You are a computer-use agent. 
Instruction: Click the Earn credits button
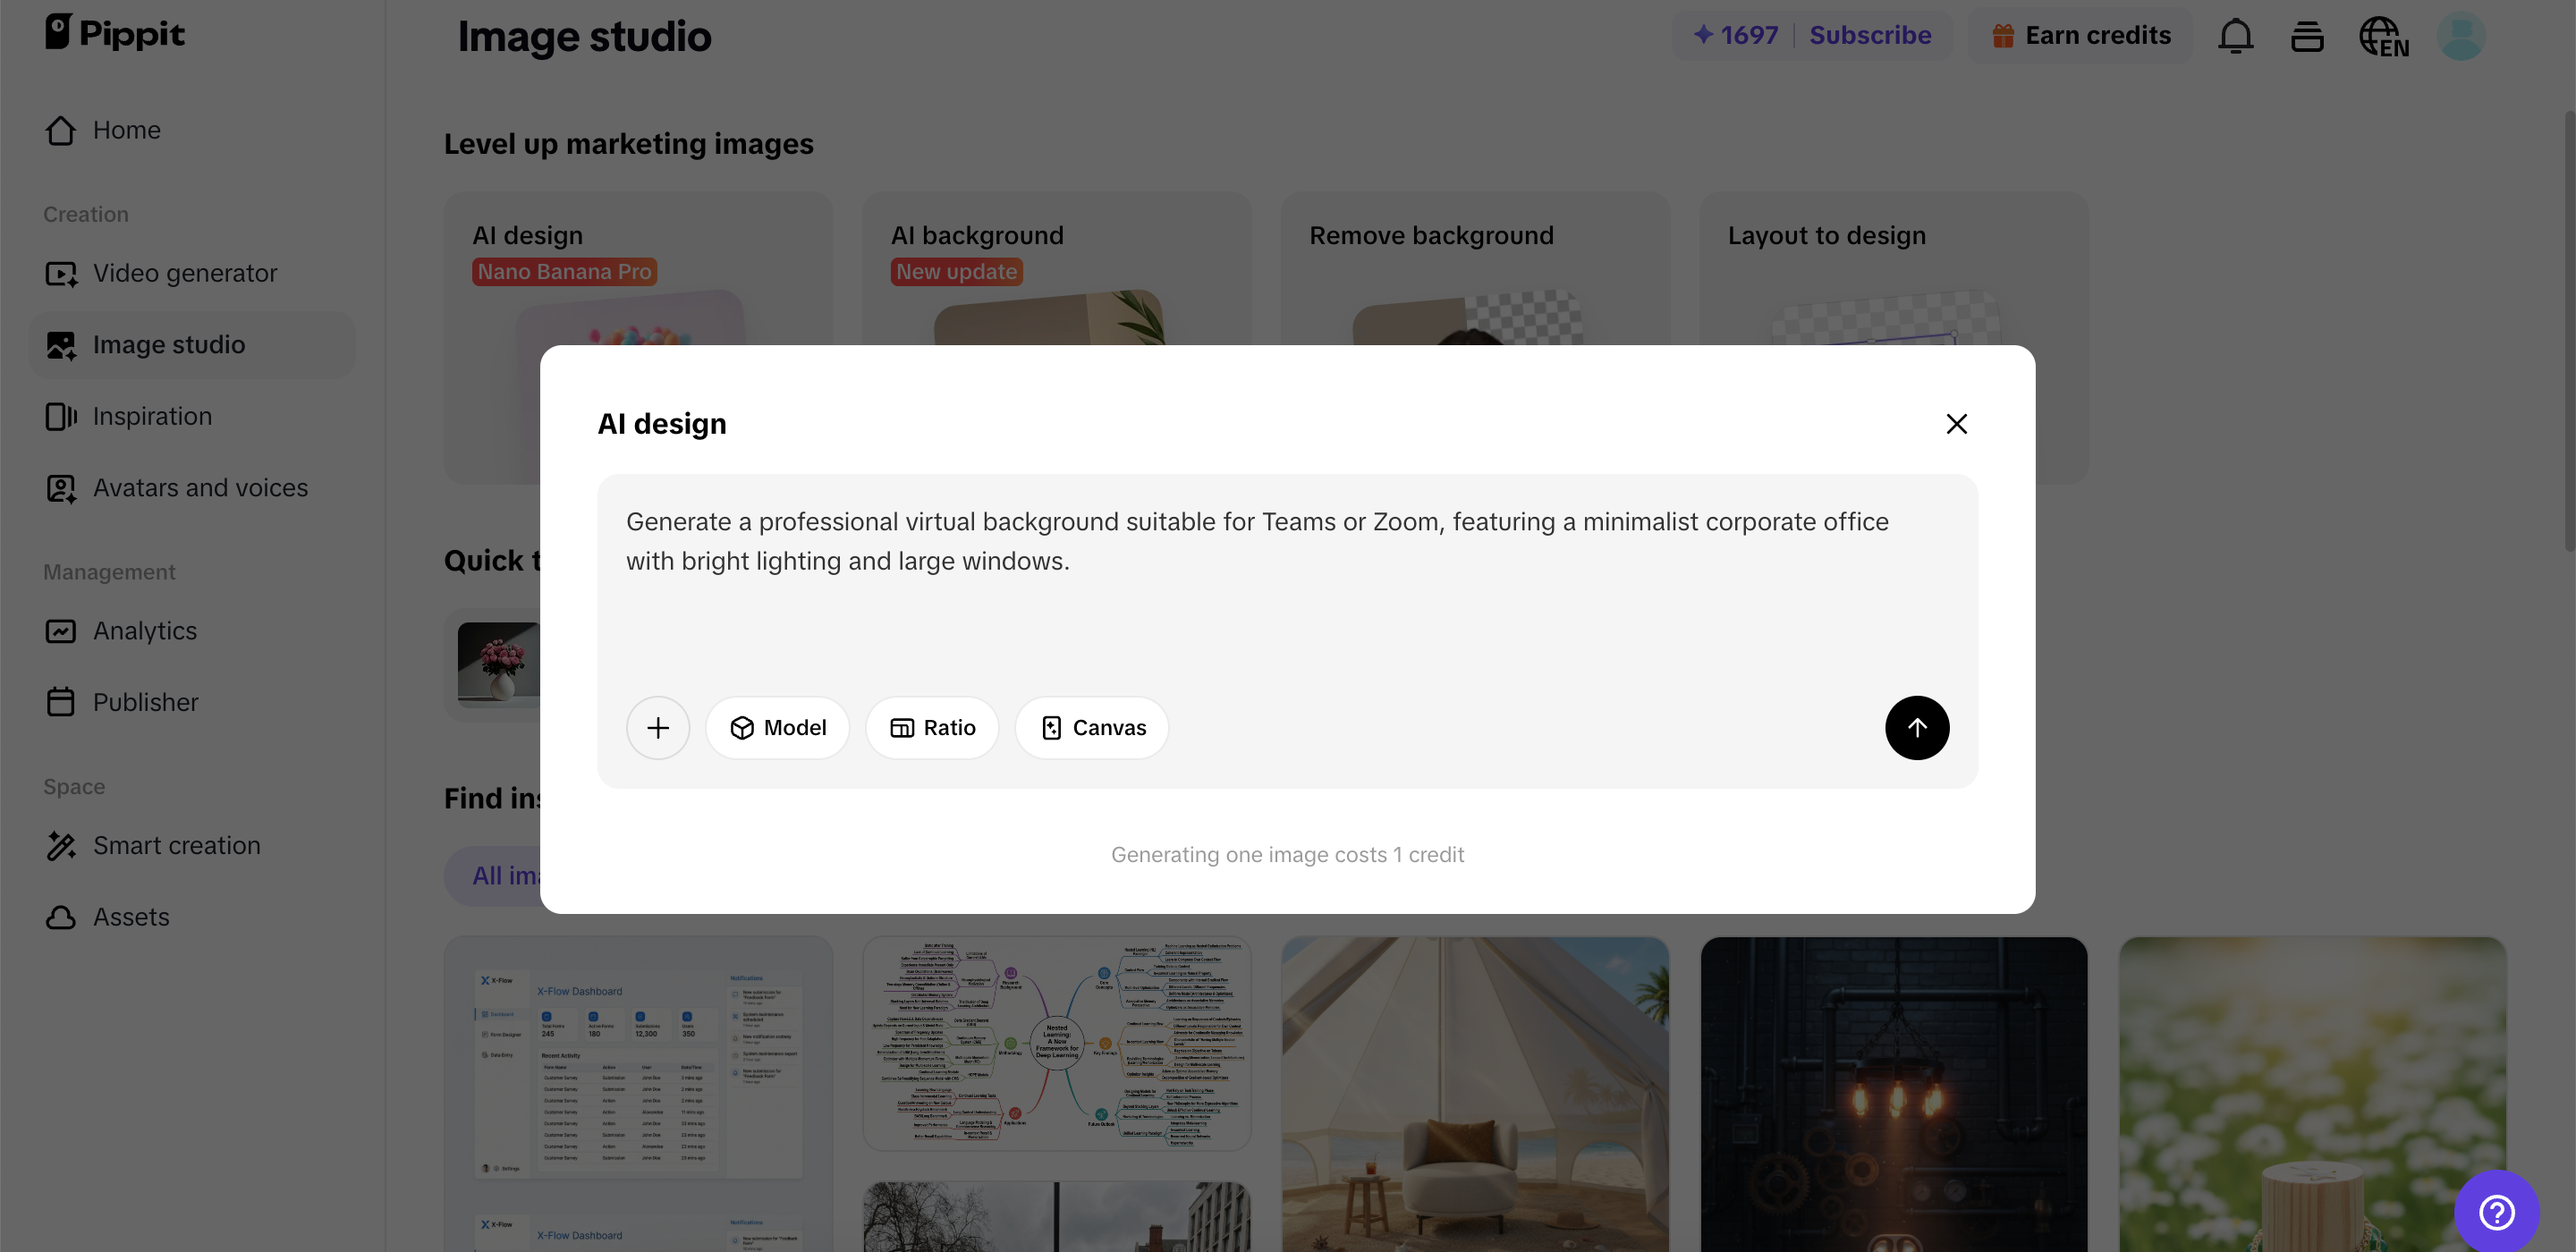[x=2081, y=36]
